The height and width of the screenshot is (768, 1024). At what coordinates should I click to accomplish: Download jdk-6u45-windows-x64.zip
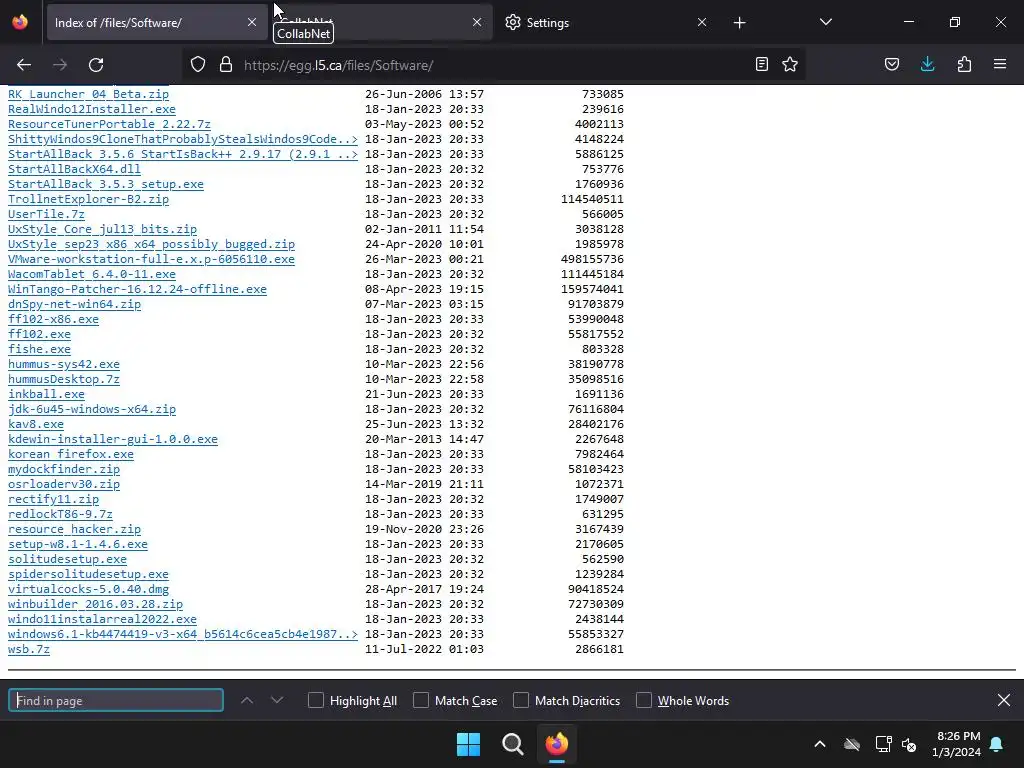tap(92, 409)
